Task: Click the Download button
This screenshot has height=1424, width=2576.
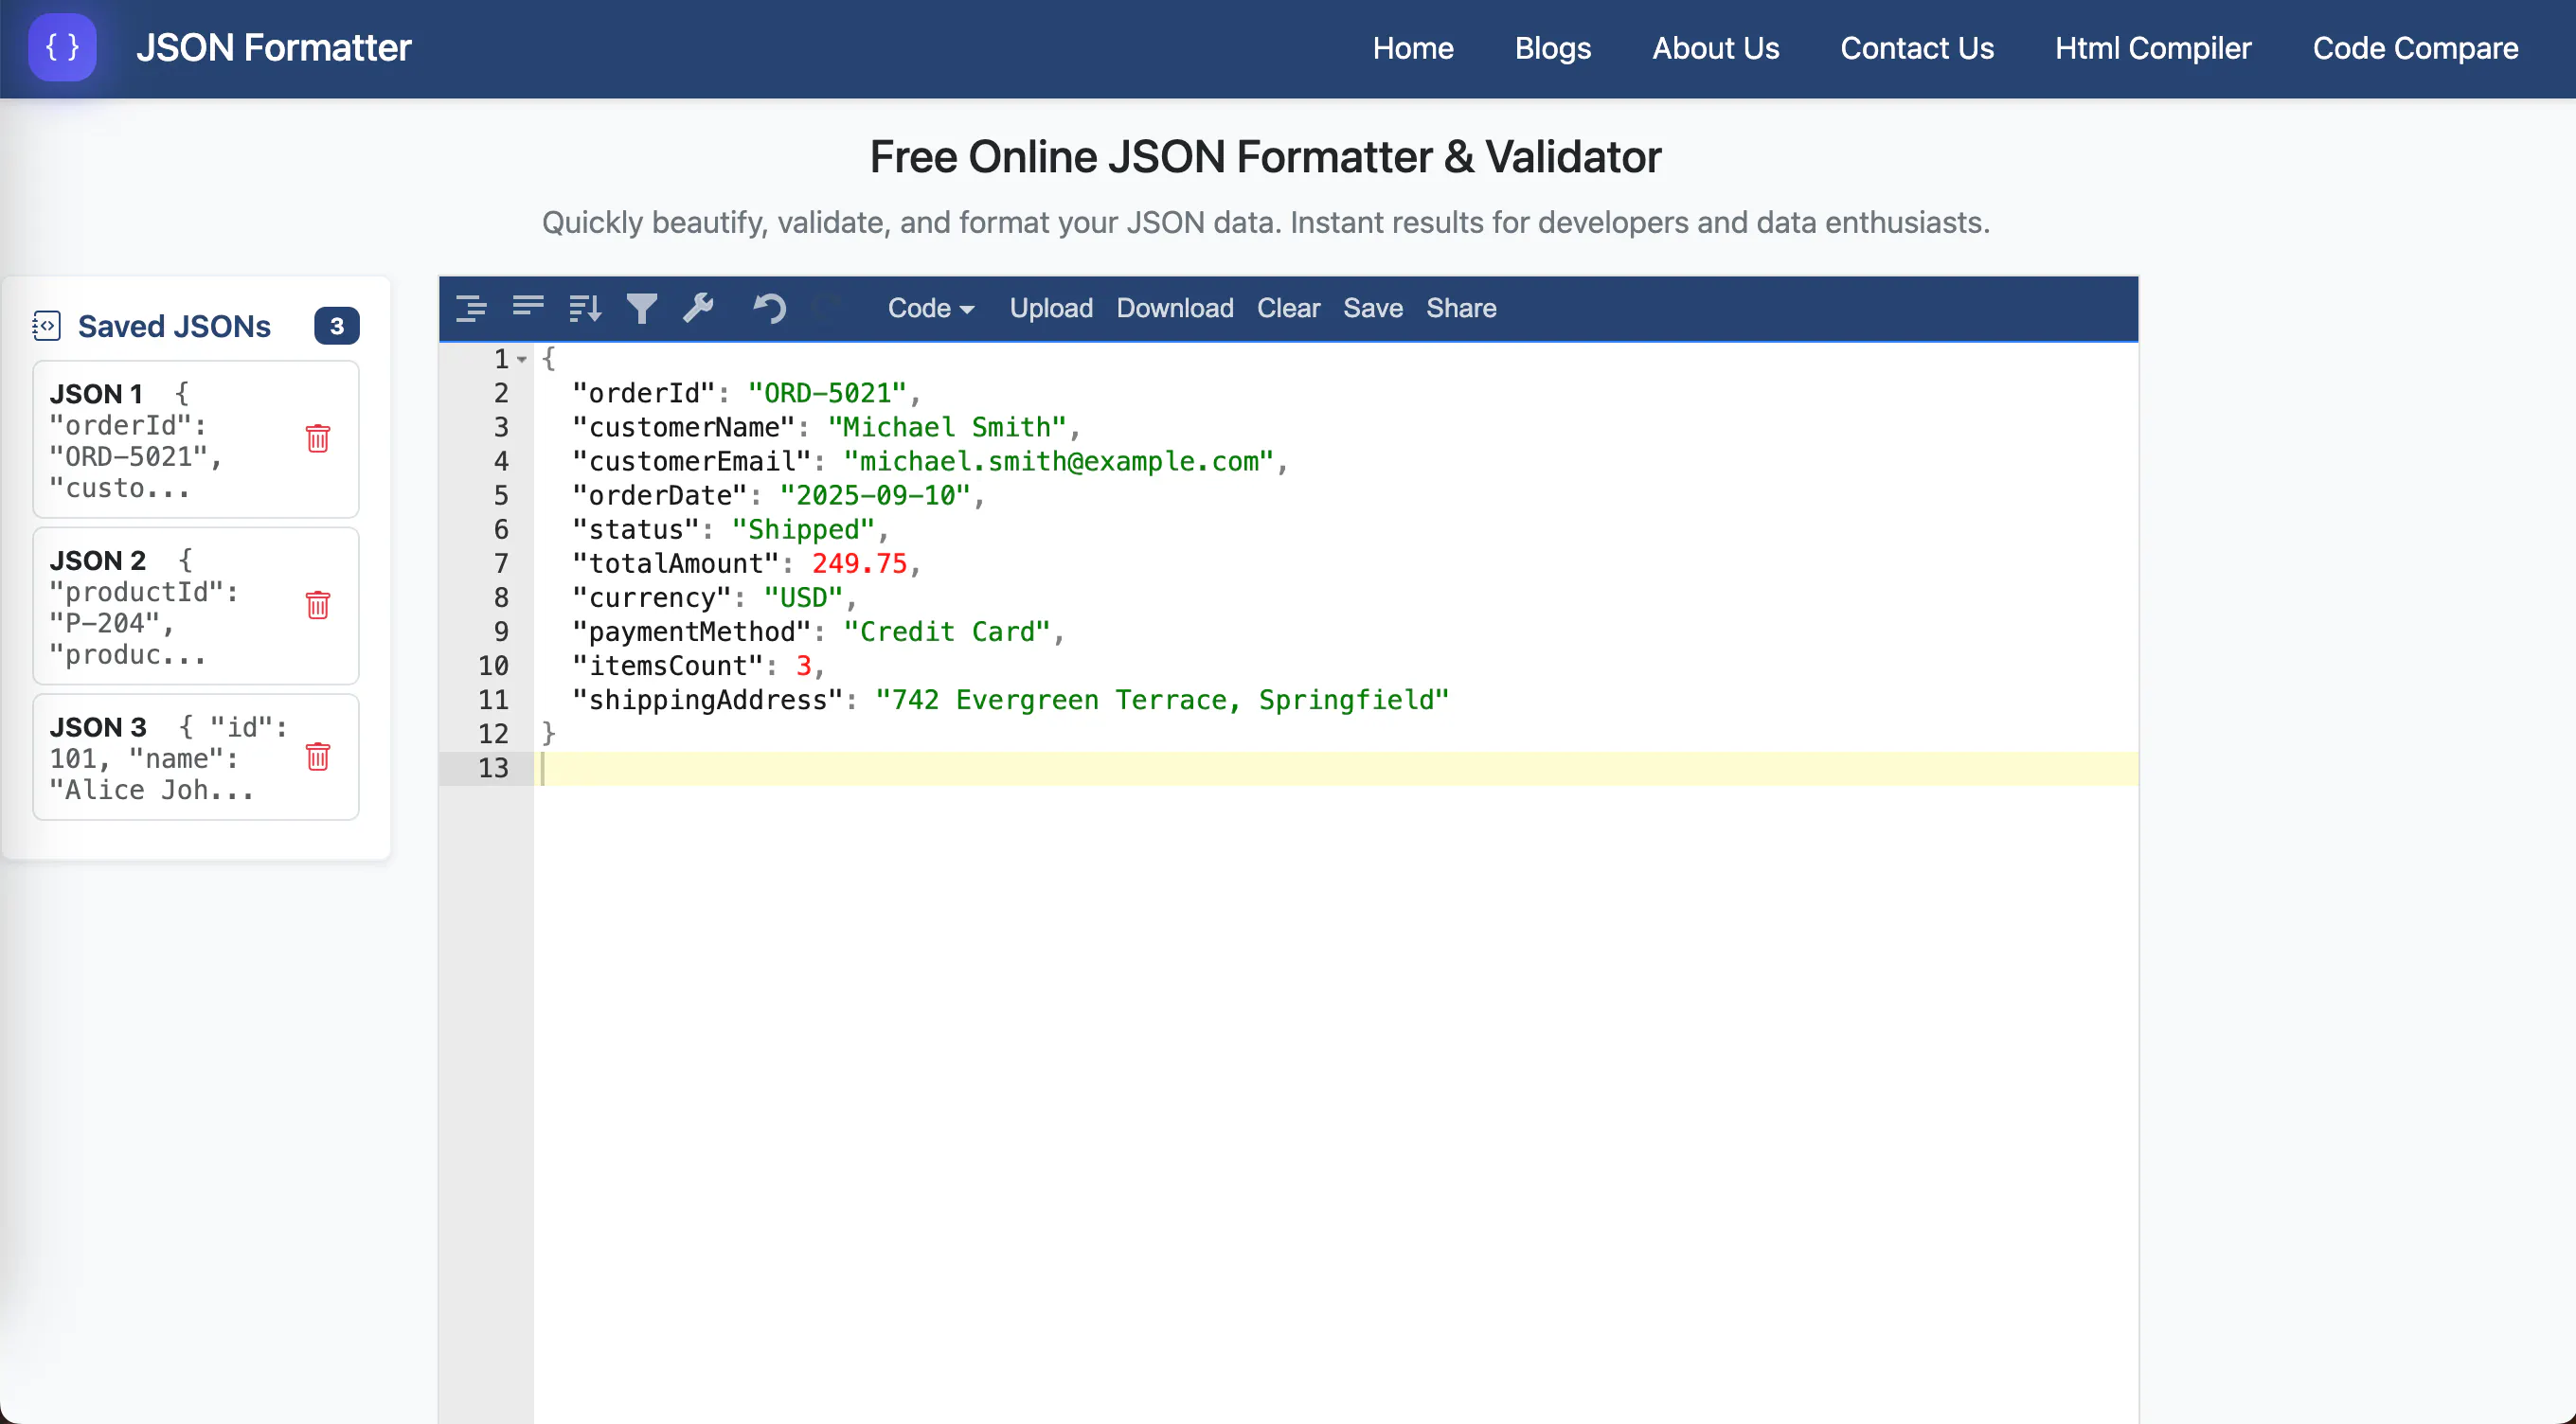Action: point(1174,308)
